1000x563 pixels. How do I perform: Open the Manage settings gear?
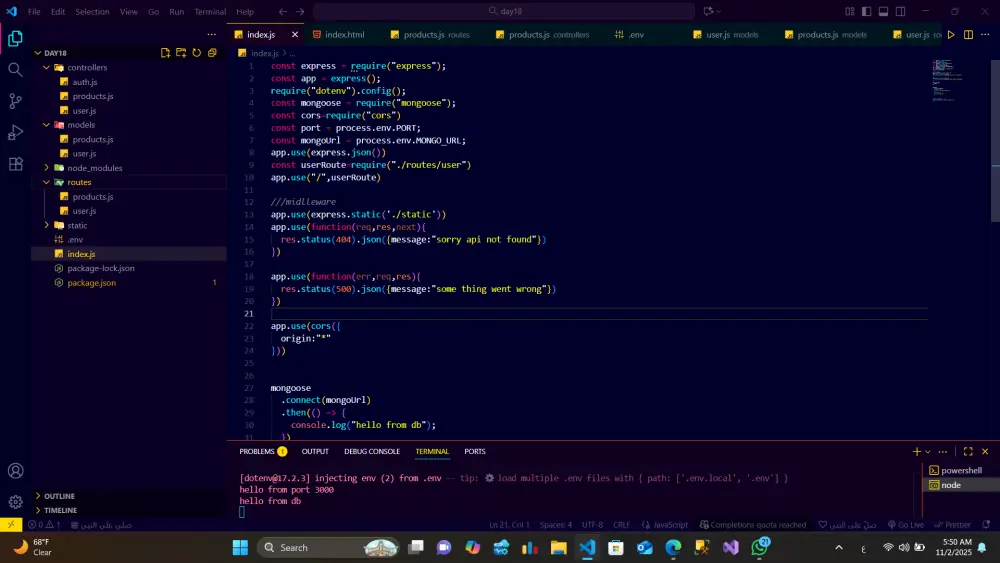click(x=15, y=502)
